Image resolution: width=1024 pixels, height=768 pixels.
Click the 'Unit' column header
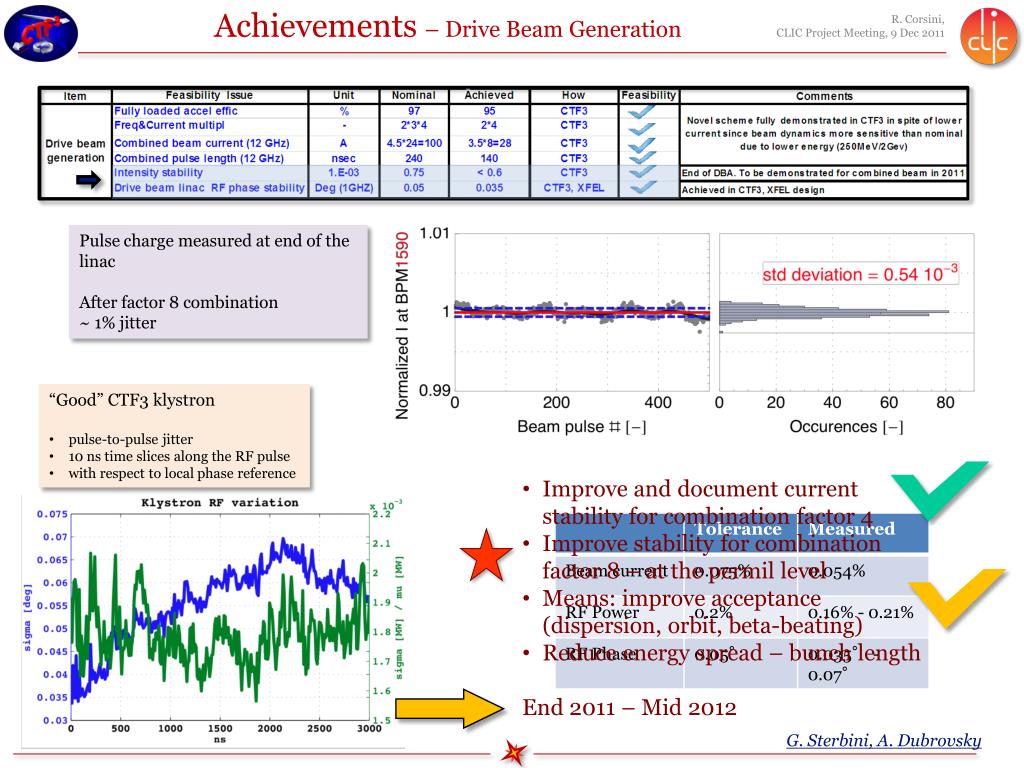click(344, 95)
